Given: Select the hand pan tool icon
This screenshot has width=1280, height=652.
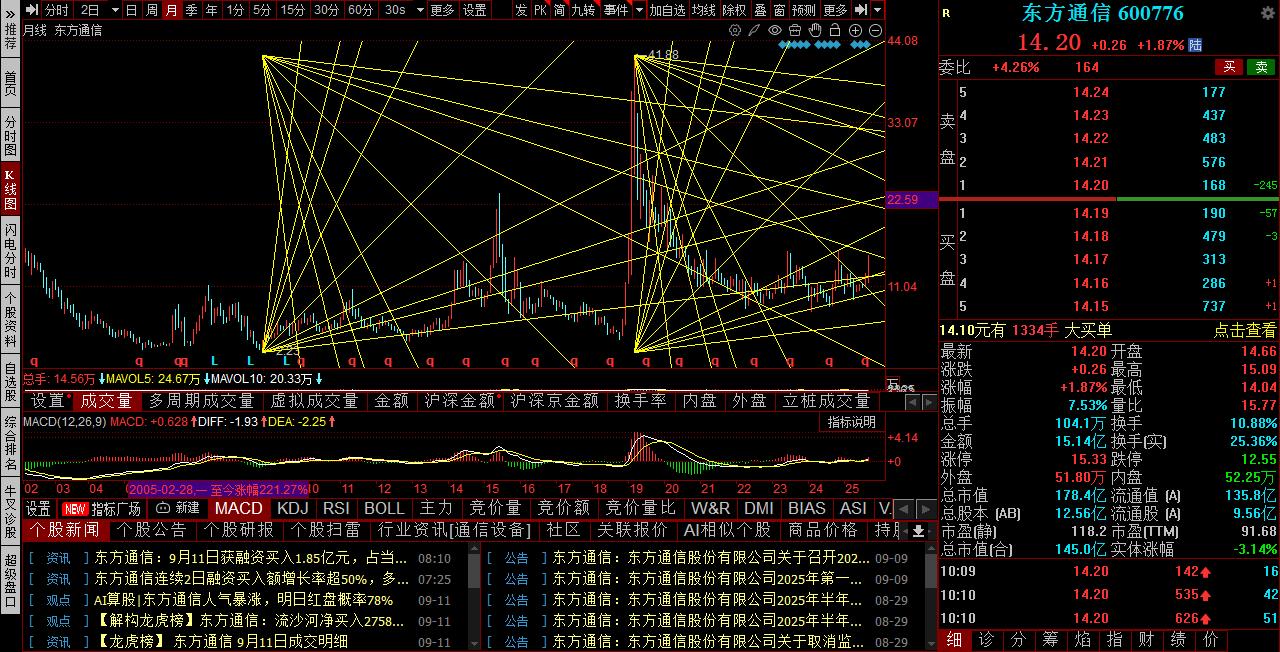Looking at the screenshot, I should pos(815,30).
